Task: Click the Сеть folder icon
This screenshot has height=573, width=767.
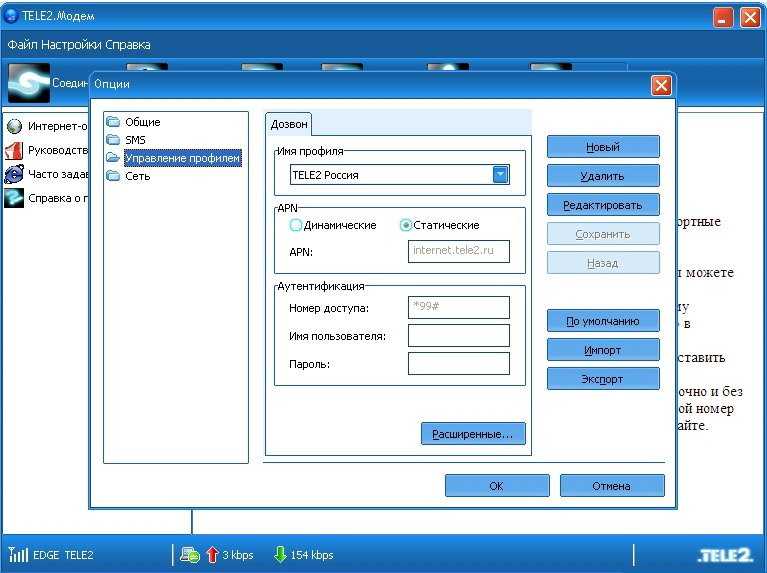Action: pyautogui.click(x=113, y=176)
